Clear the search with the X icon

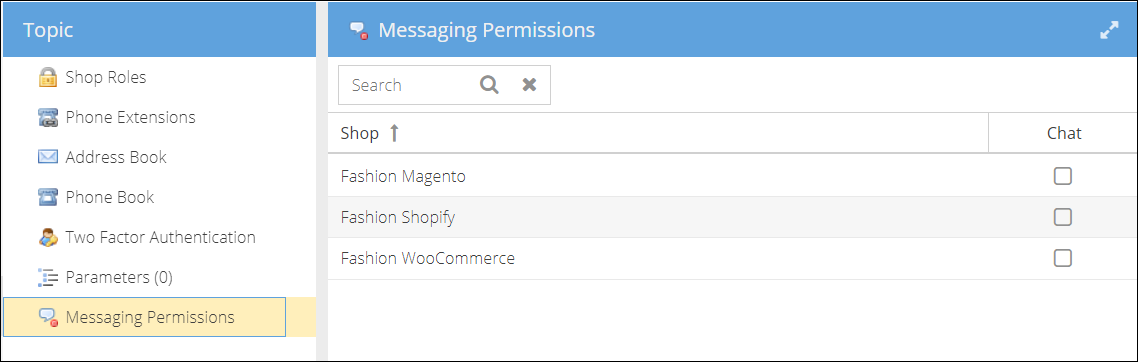click(530, 85)
